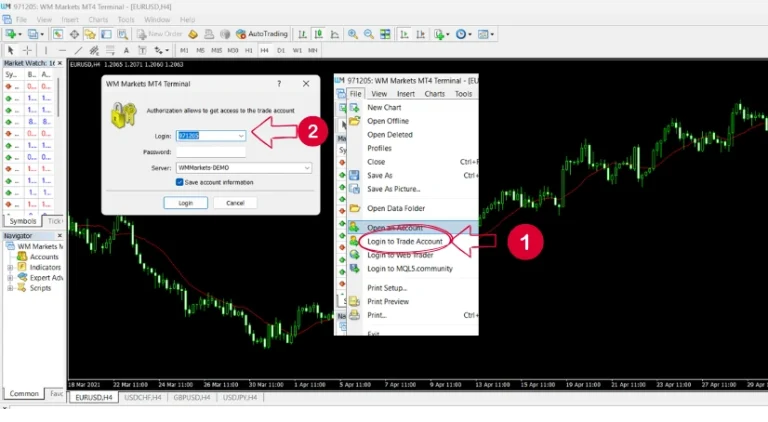Image resolution: width=768 pixels, height=422 pixels.
Task: Toggle the Chart Shift icon
Action: click(420, 34)
